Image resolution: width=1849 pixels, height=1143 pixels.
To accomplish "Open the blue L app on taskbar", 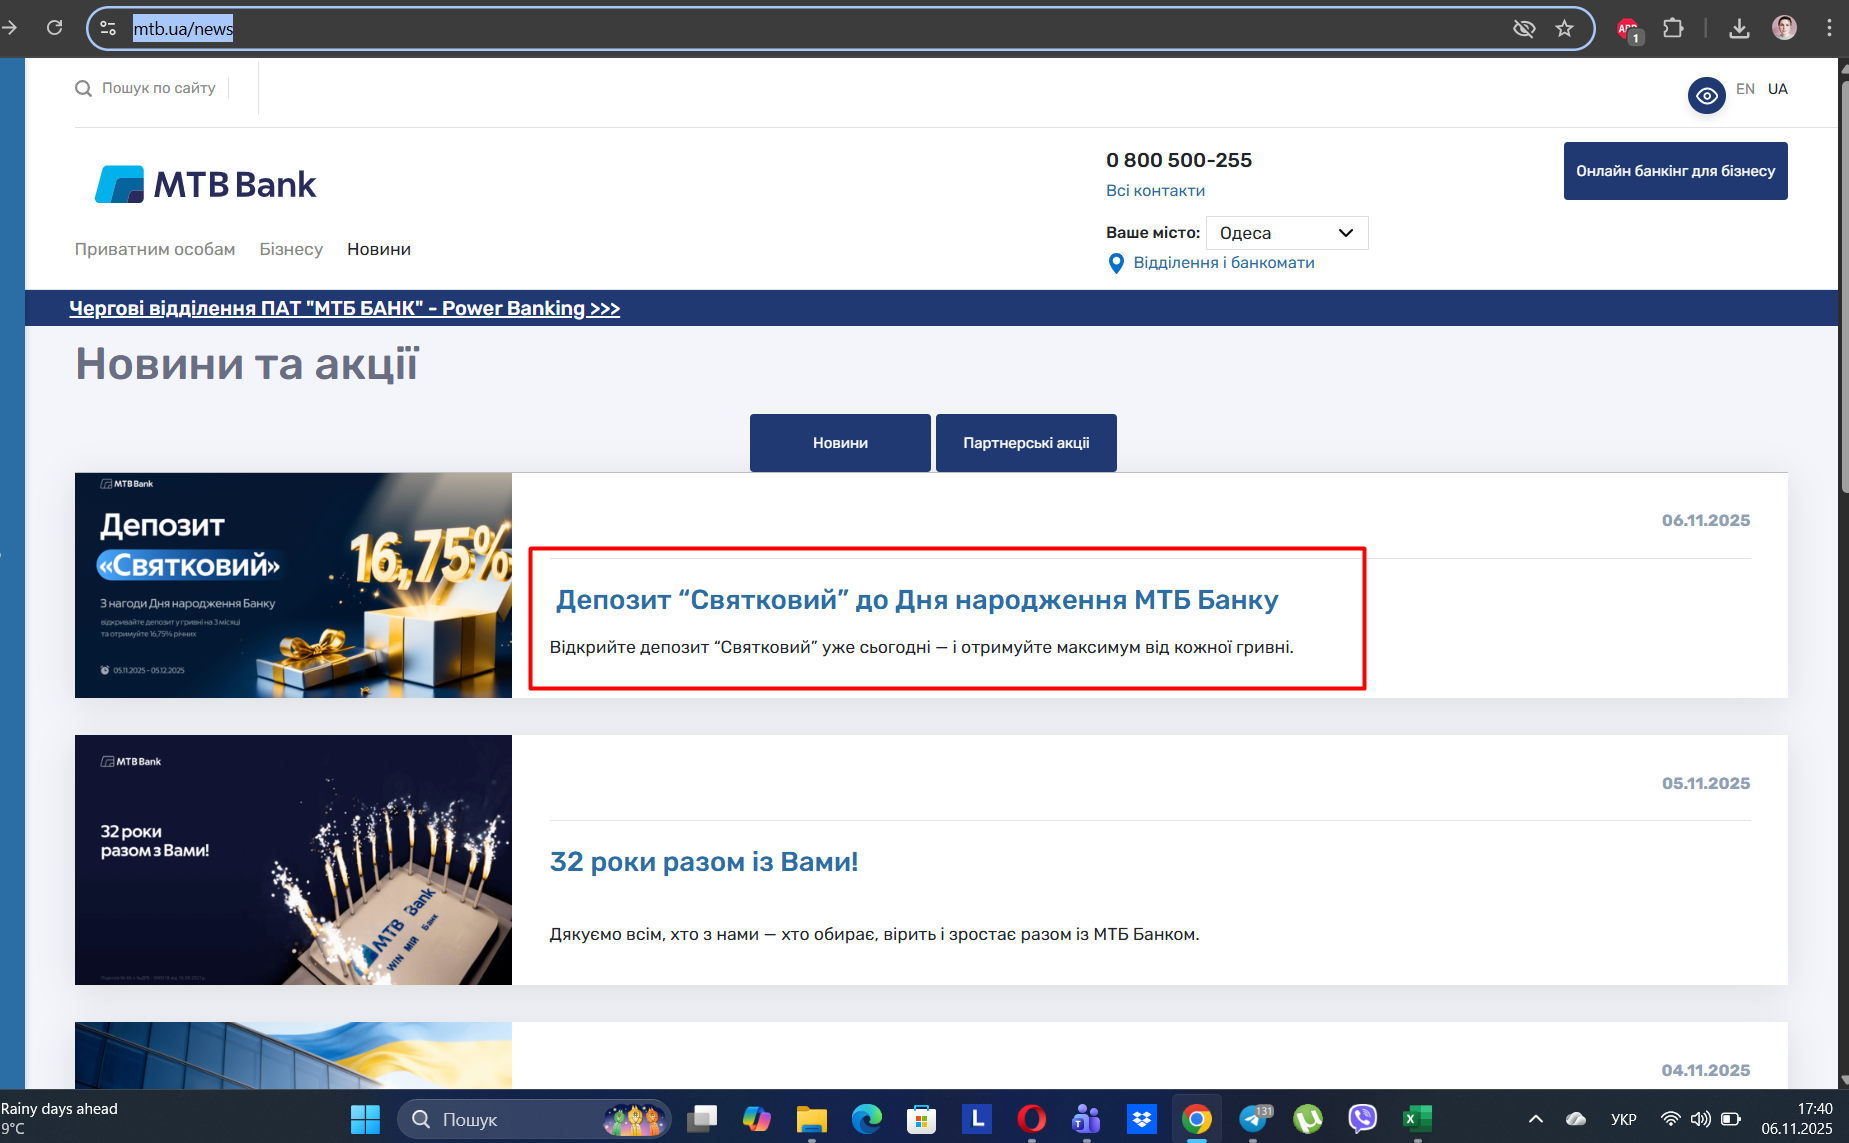I will coord(977,1119).
